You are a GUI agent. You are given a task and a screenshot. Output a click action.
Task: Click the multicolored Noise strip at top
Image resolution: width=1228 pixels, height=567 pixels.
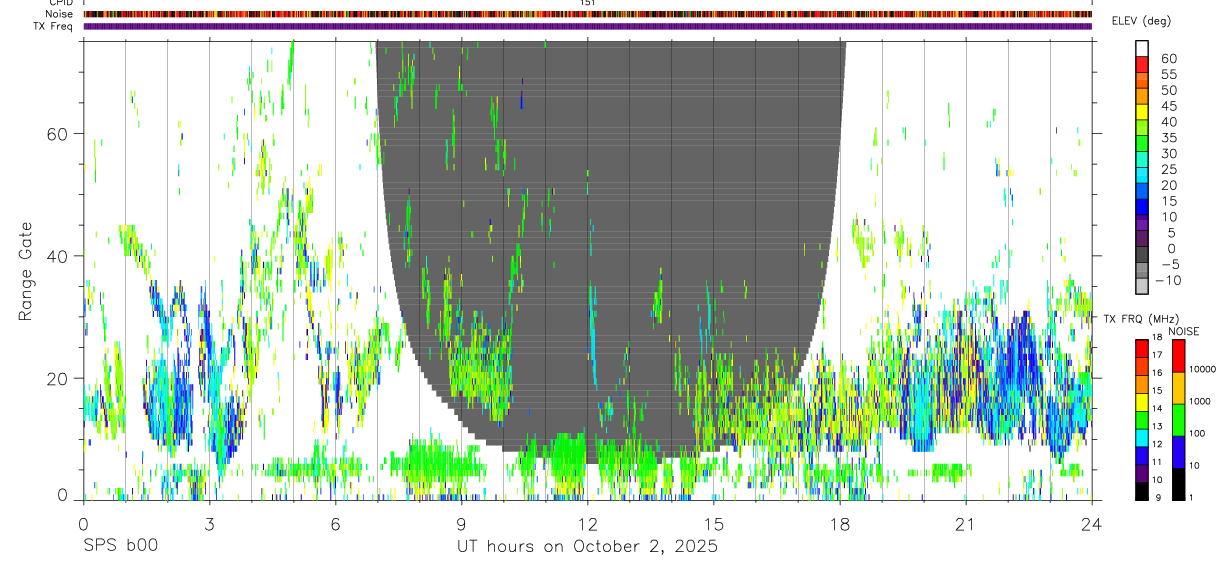pyautogui.click(x=587, y=14)
